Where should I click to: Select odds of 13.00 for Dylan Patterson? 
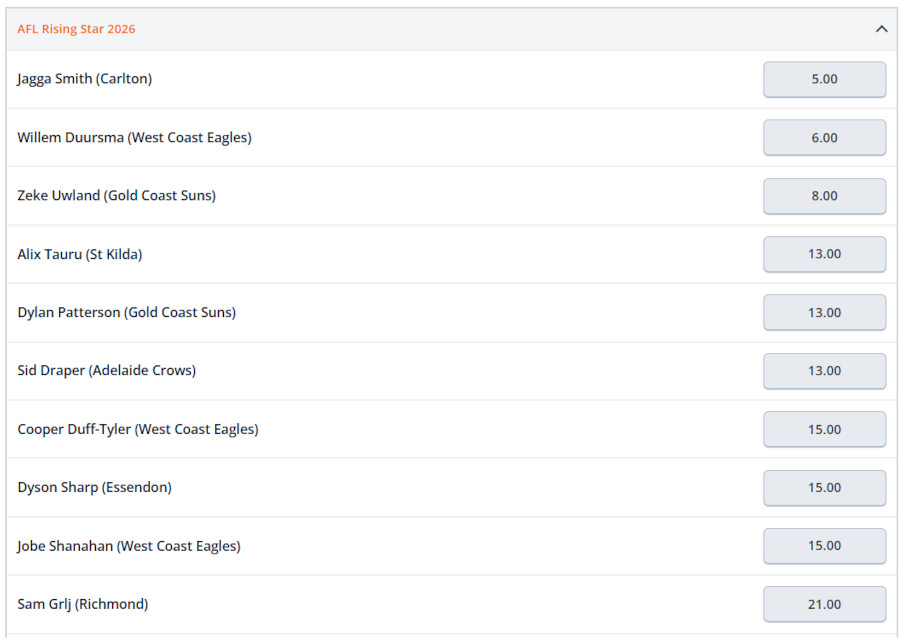[x=824, y=312]
